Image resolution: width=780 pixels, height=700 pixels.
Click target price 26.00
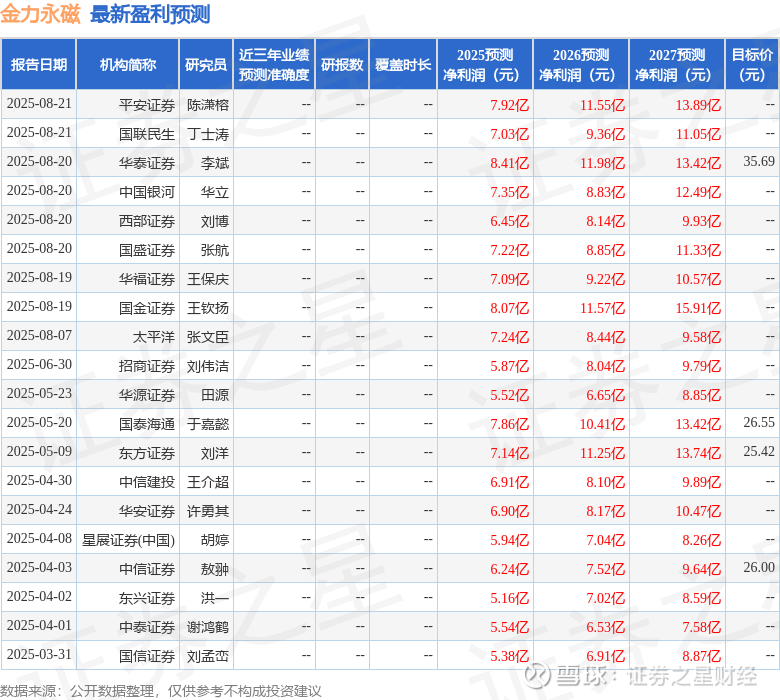759,567
